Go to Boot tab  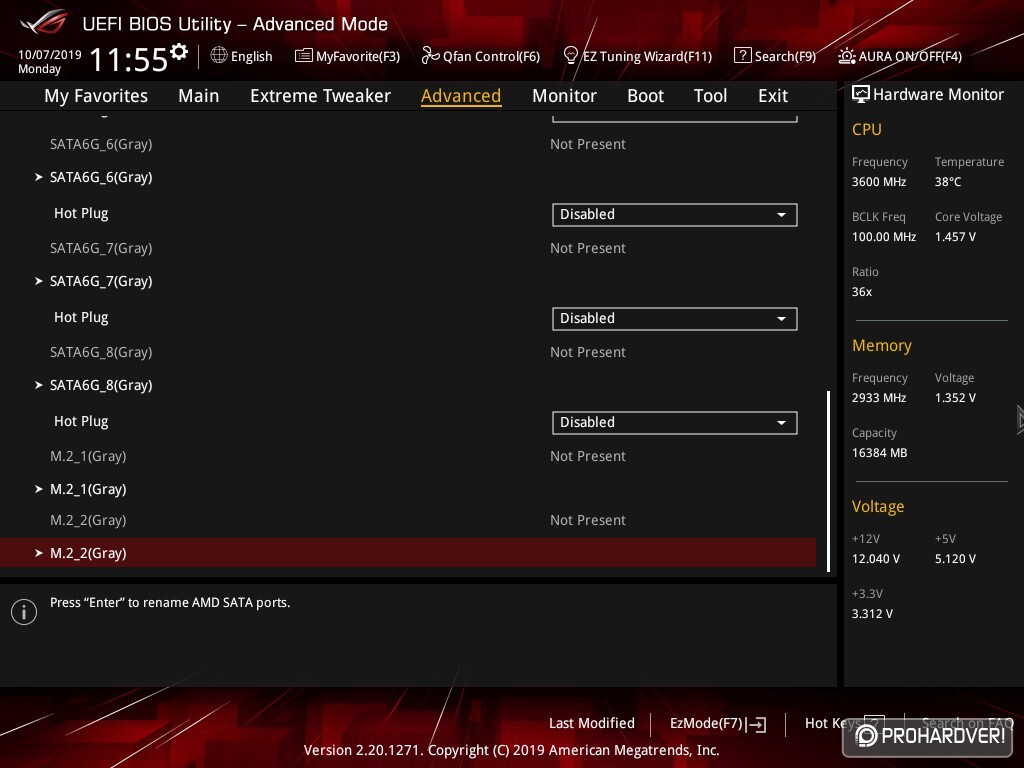[x=645, y=96]
